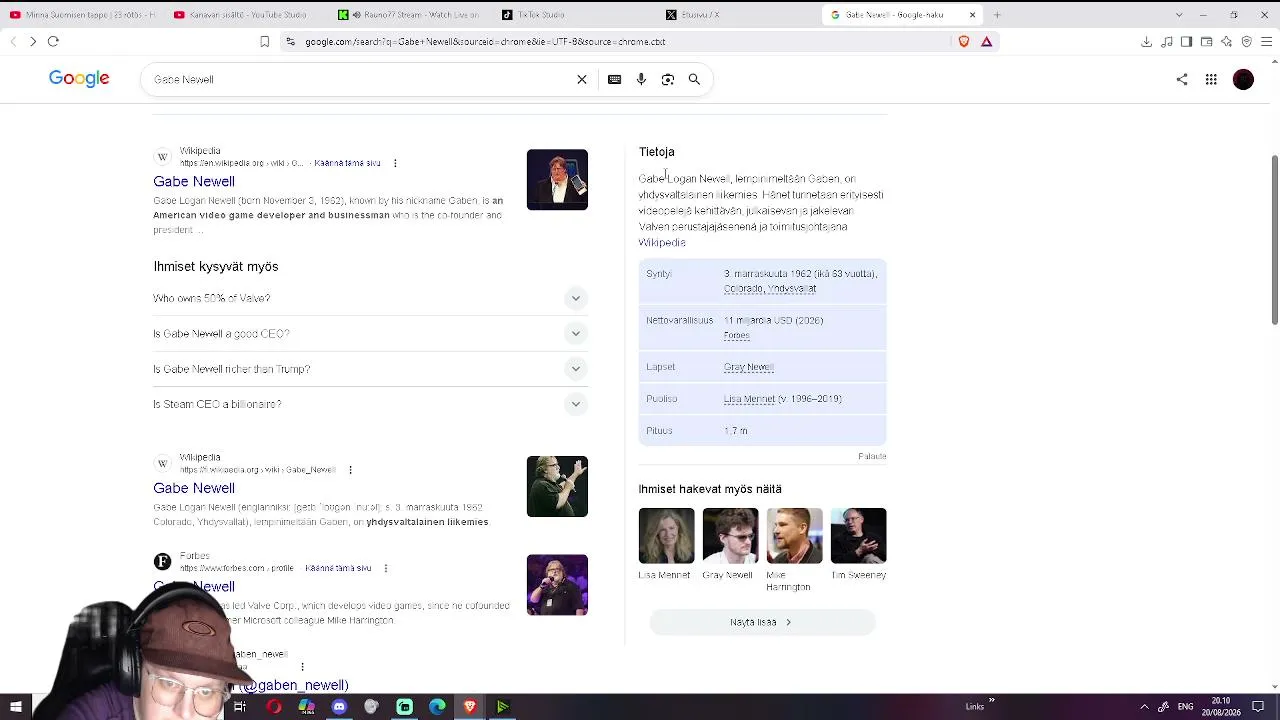Image resolution: width=1280 pixels, height=720 pixels.
Task: Search by image with Google Lens icon
Action: click(668, 79)
